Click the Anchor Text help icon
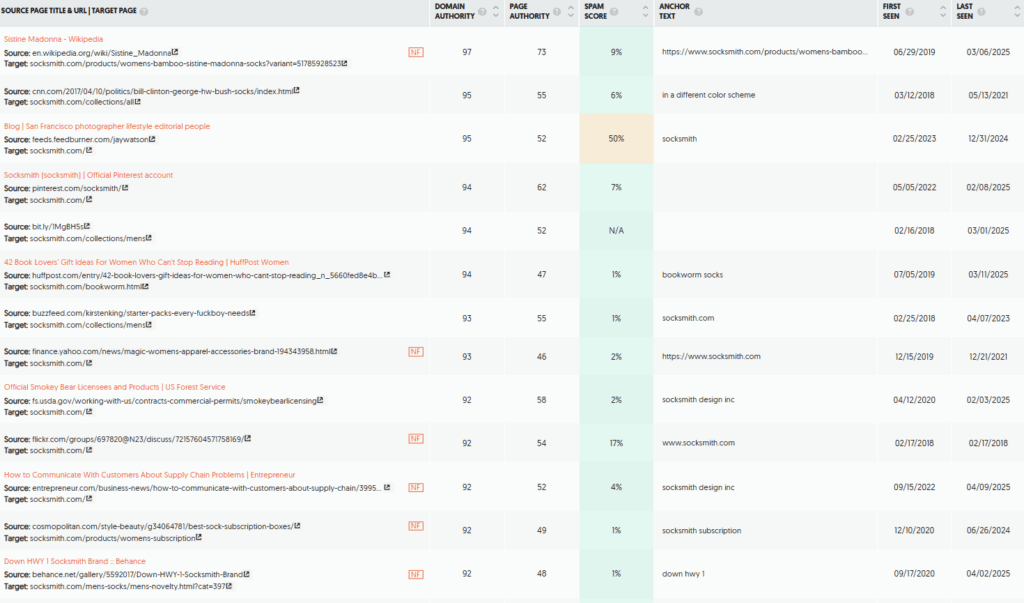1024x603 pixels. point(698,11)
